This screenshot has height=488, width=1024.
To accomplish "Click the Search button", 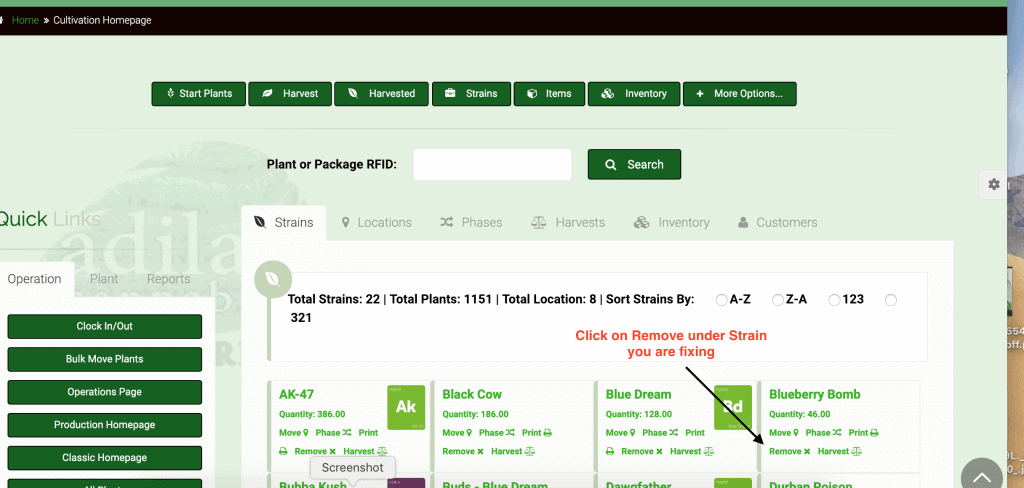I will tap(634, 165).
